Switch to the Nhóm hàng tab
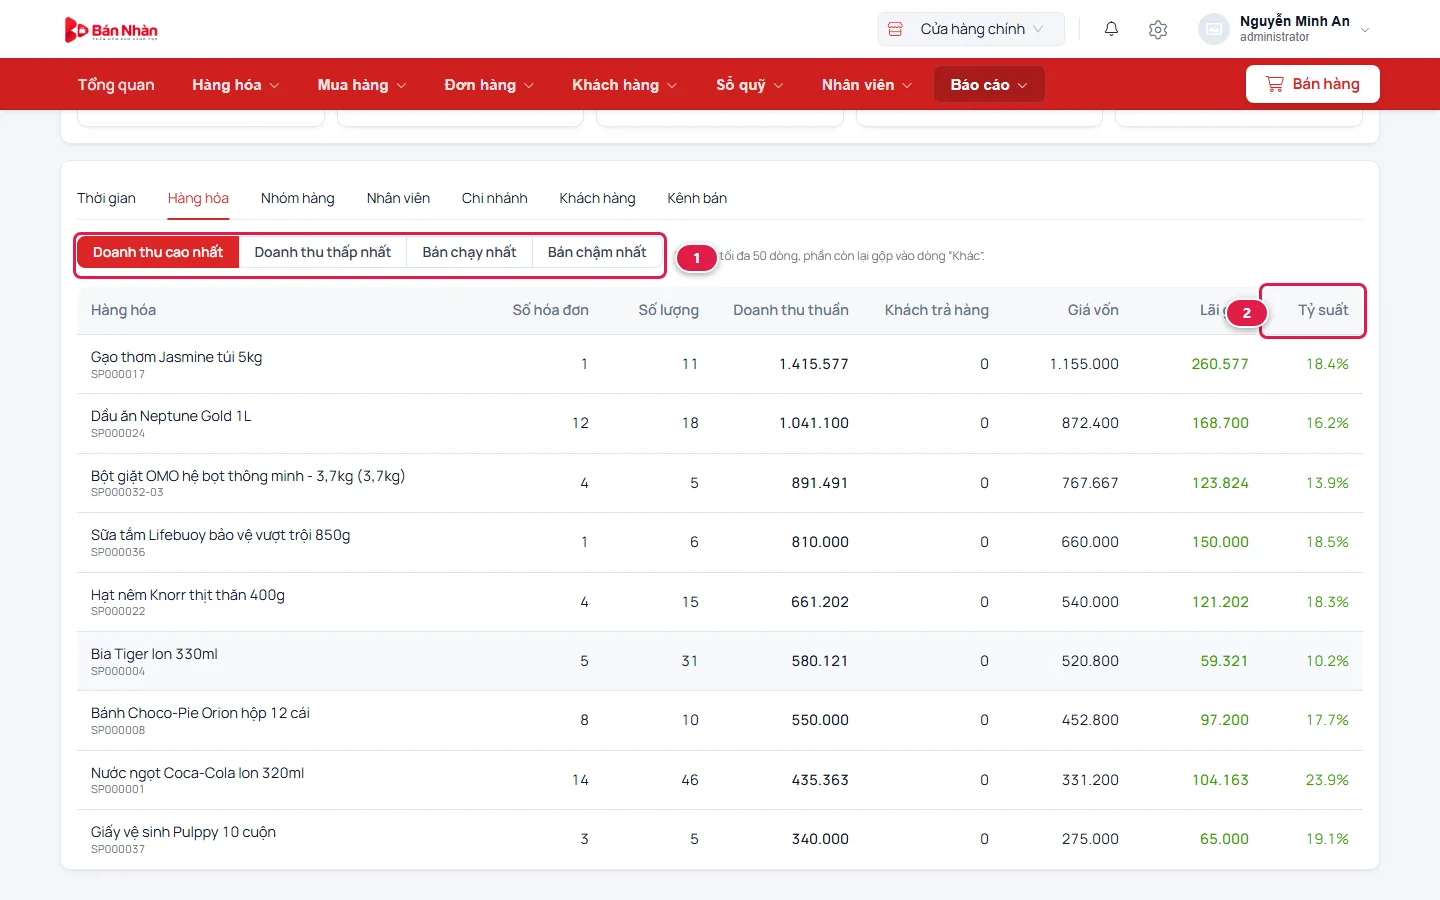1440x900 pixels. click(297, 198)
